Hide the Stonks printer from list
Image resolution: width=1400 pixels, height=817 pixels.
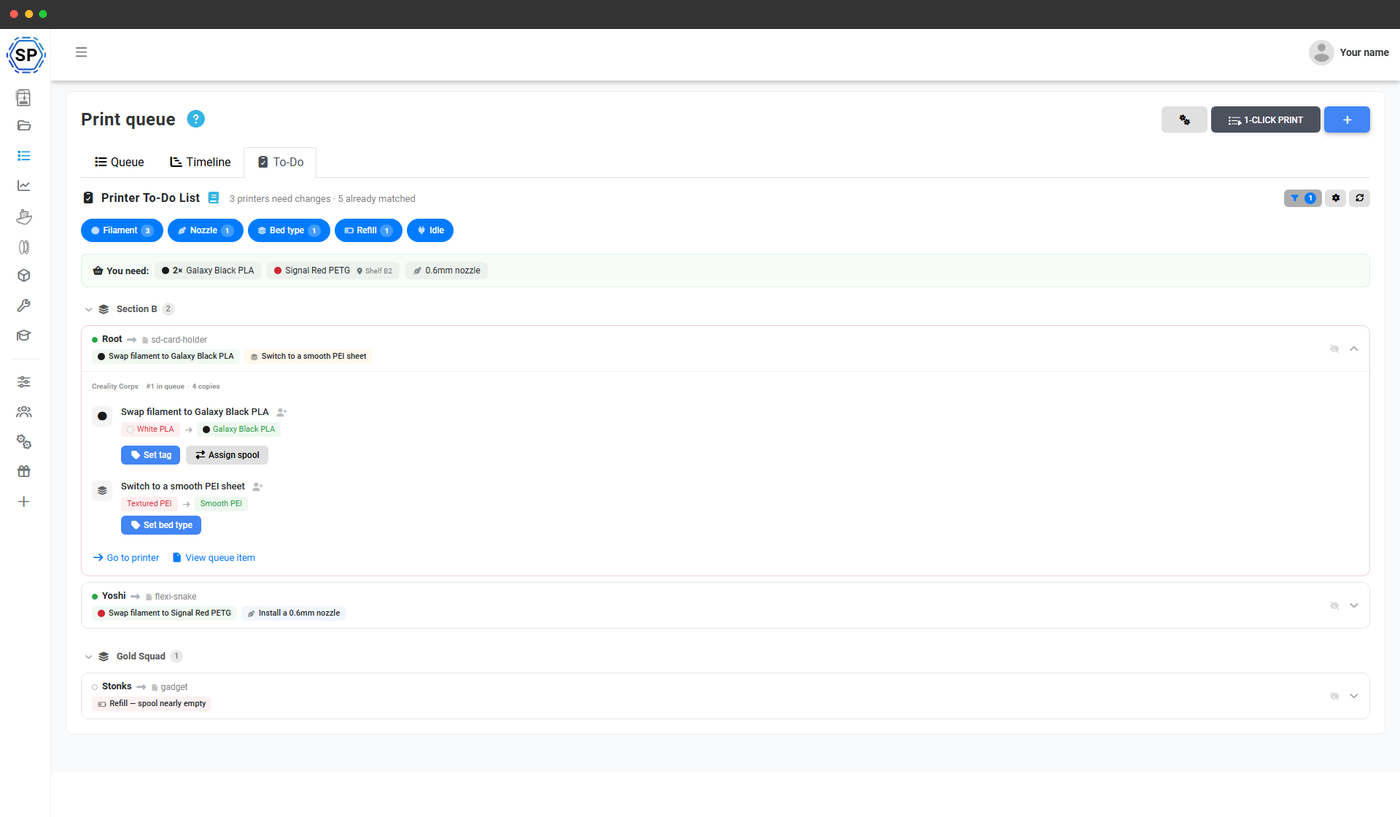pyautogui.click(x=1334, y=696)
